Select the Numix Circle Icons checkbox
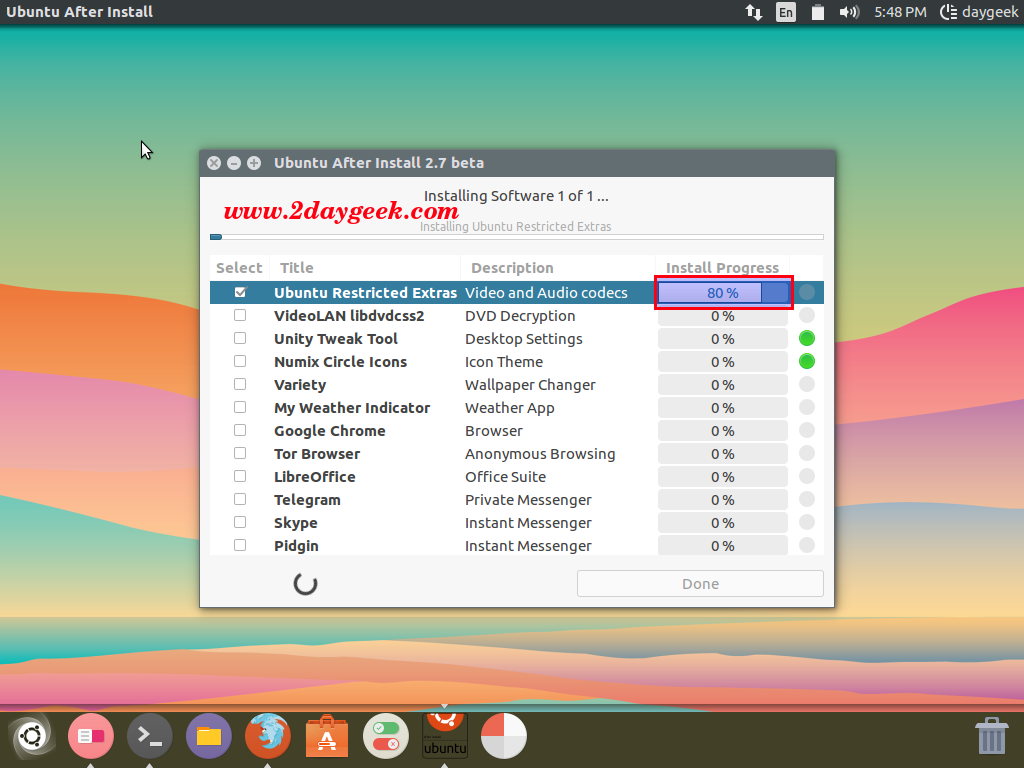The image size is (1024, 768). point(240,361)
